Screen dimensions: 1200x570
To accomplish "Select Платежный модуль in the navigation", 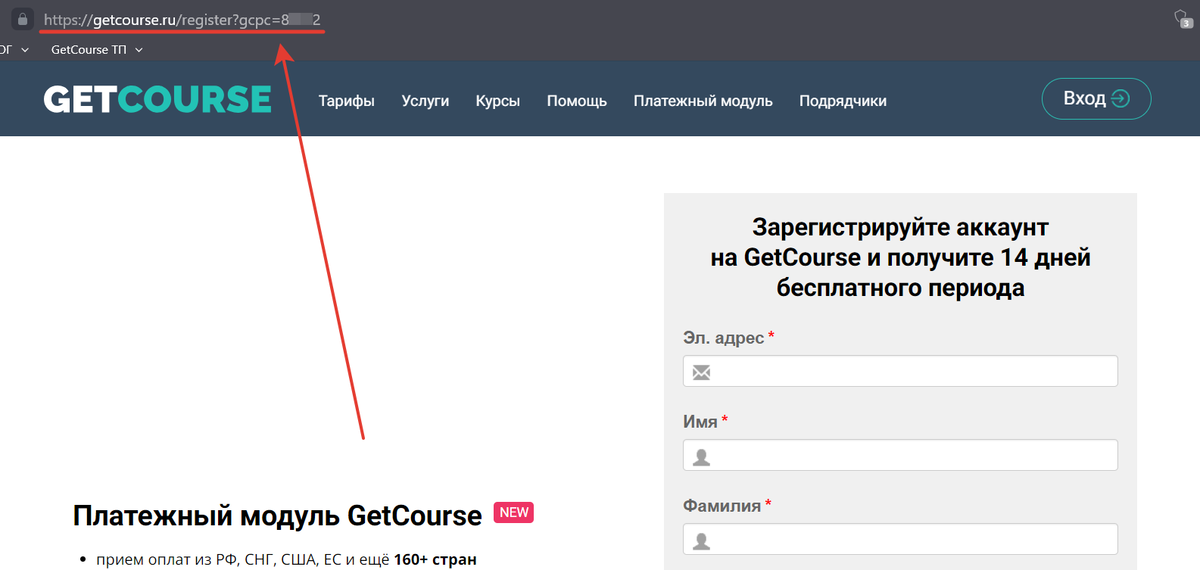I will pyautogui.click(x=703, y=100).
